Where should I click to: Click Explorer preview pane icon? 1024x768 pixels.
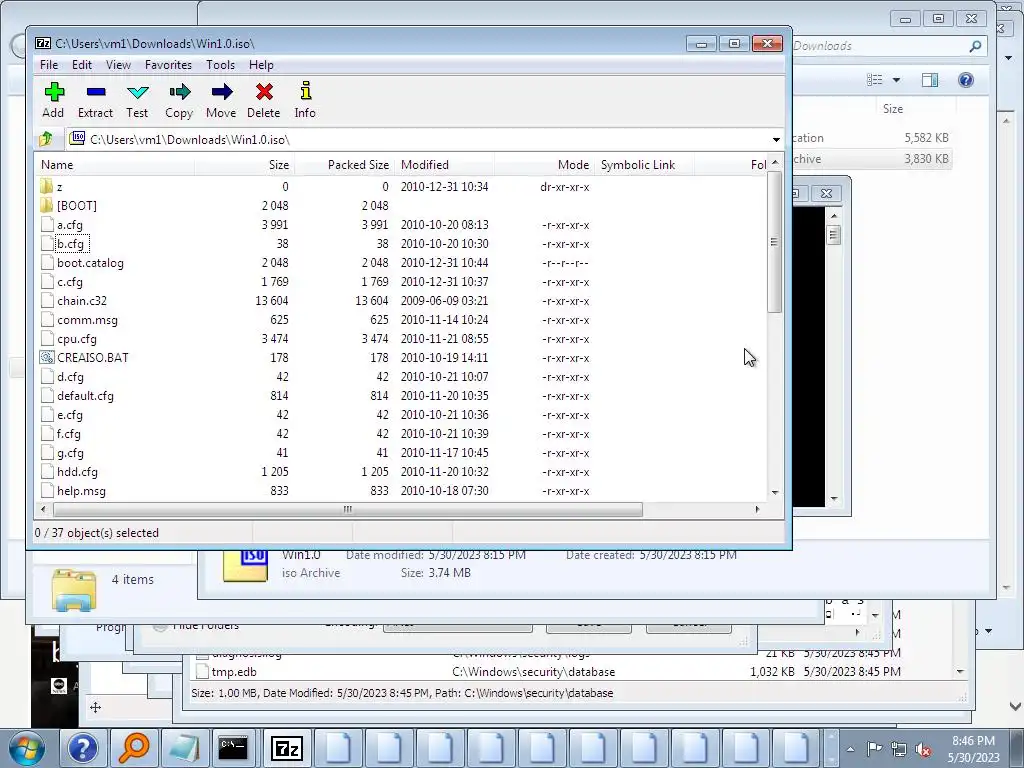(930, 80)
